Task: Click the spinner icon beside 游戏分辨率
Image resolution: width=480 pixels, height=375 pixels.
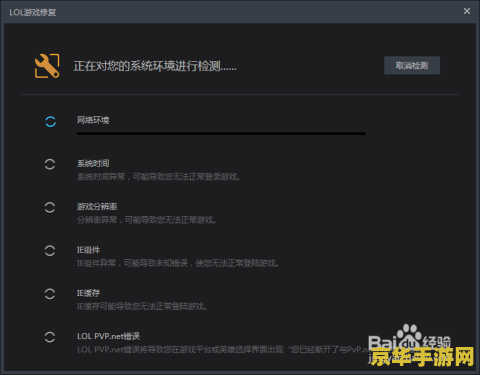Action: pos(50,207)
